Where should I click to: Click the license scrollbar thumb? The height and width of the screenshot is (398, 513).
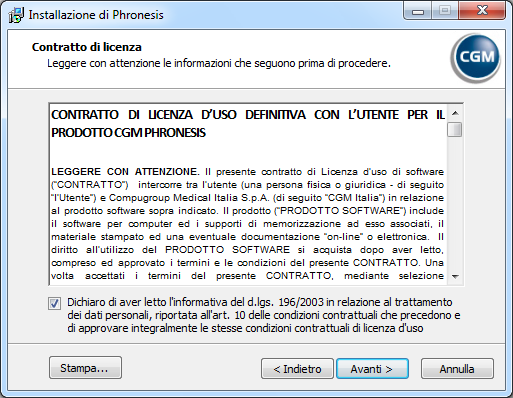pos(455,129)
